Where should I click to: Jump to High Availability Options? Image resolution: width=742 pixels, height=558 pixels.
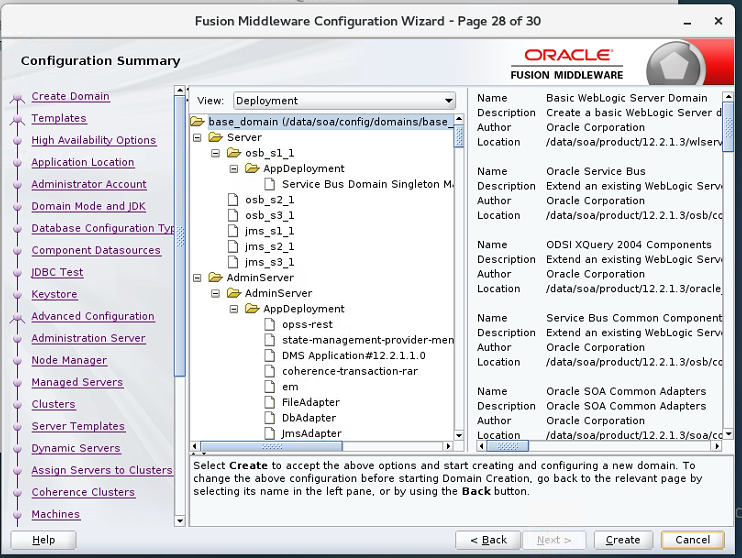[x=94, y=140]
